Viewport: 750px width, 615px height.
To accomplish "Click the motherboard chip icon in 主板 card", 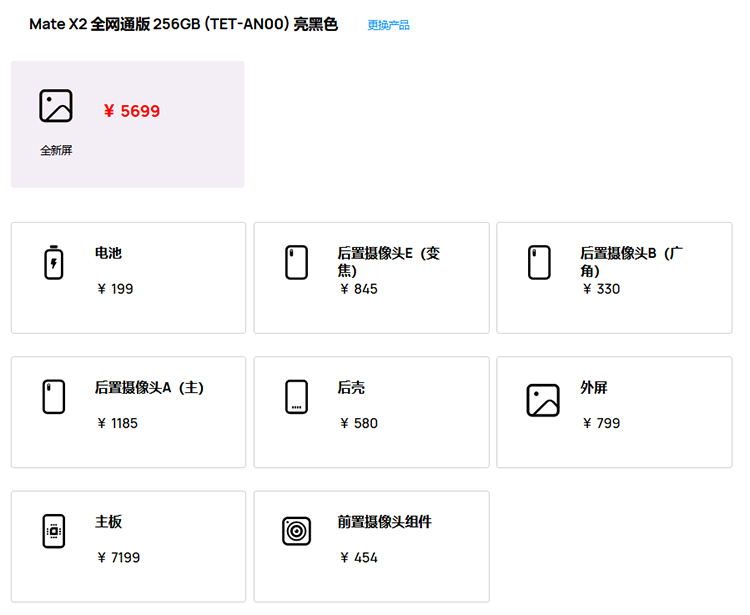I will click(54, 531).
